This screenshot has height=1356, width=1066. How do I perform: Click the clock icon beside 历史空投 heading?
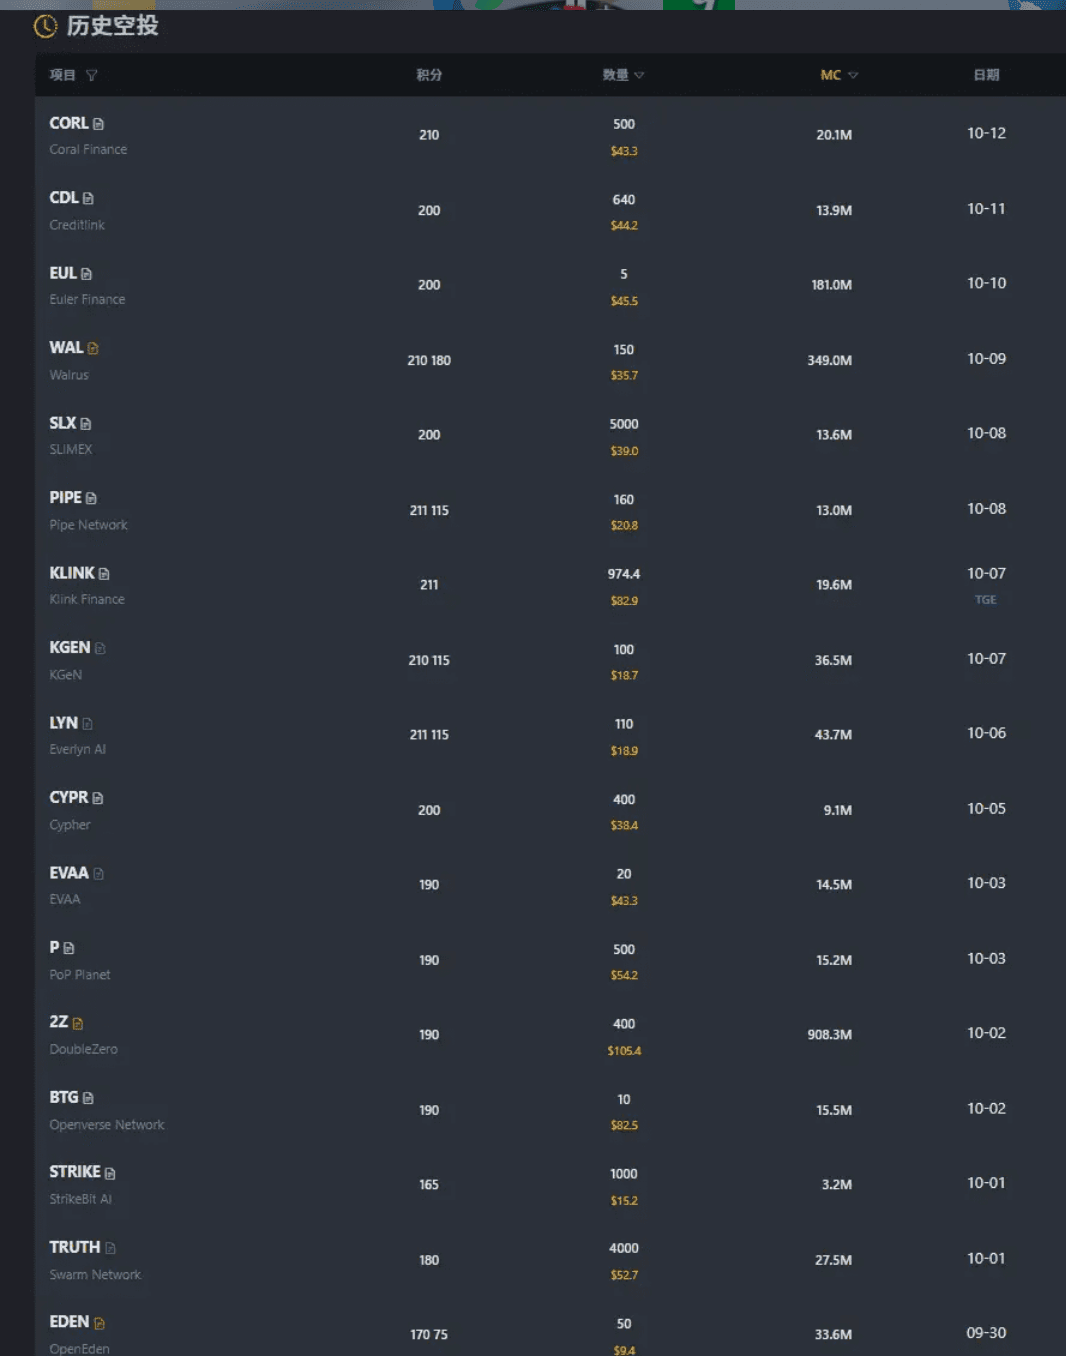[45, 26]
